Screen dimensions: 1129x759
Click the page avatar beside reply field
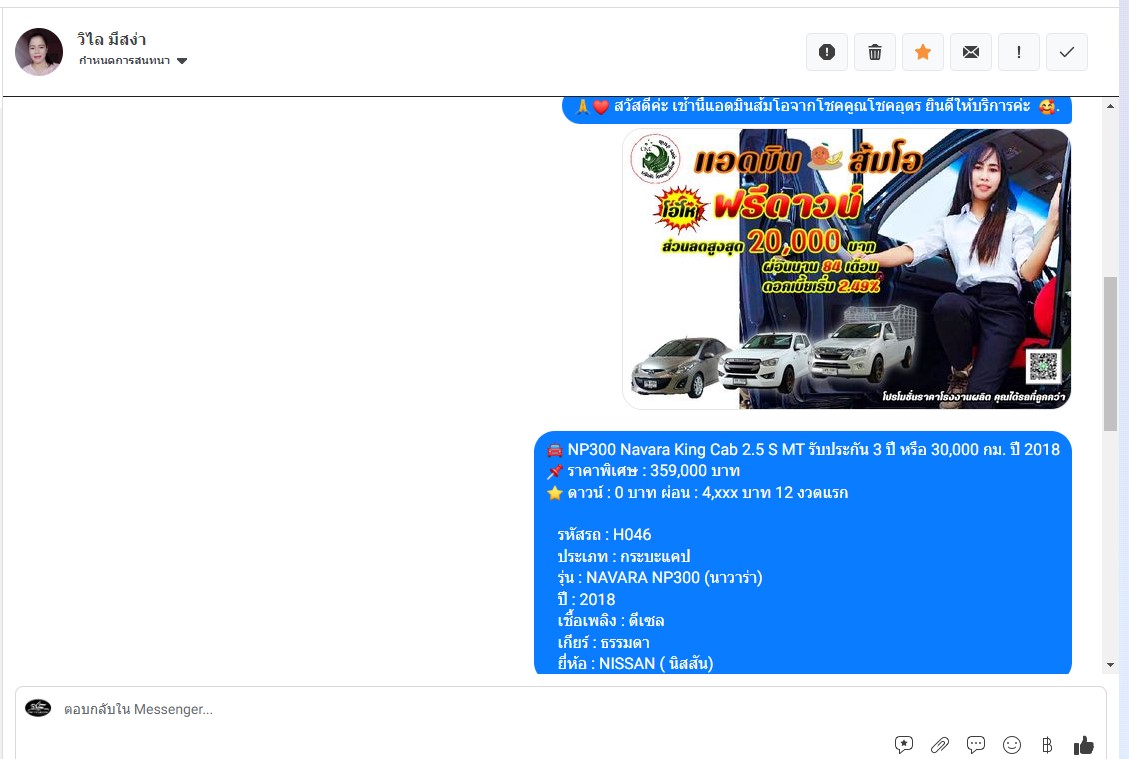(x=38, y=708)
